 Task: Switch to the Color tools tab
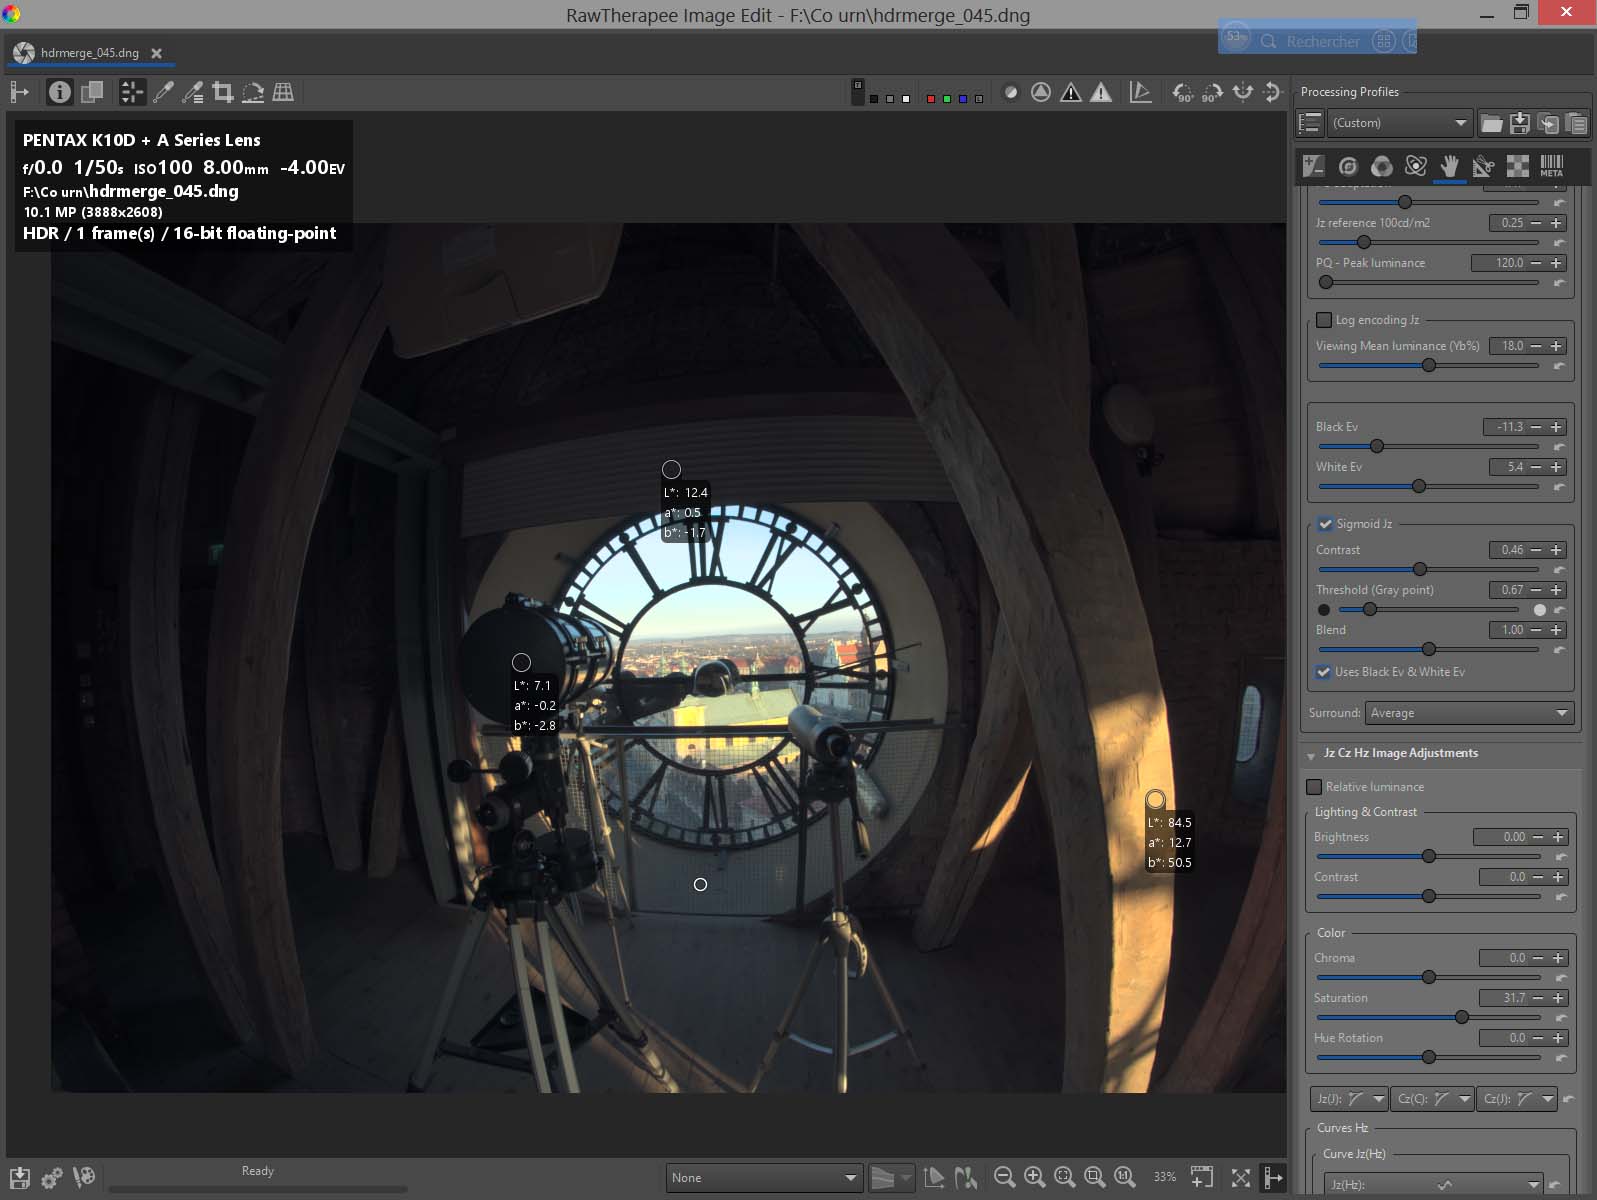tap(1382, 166)
